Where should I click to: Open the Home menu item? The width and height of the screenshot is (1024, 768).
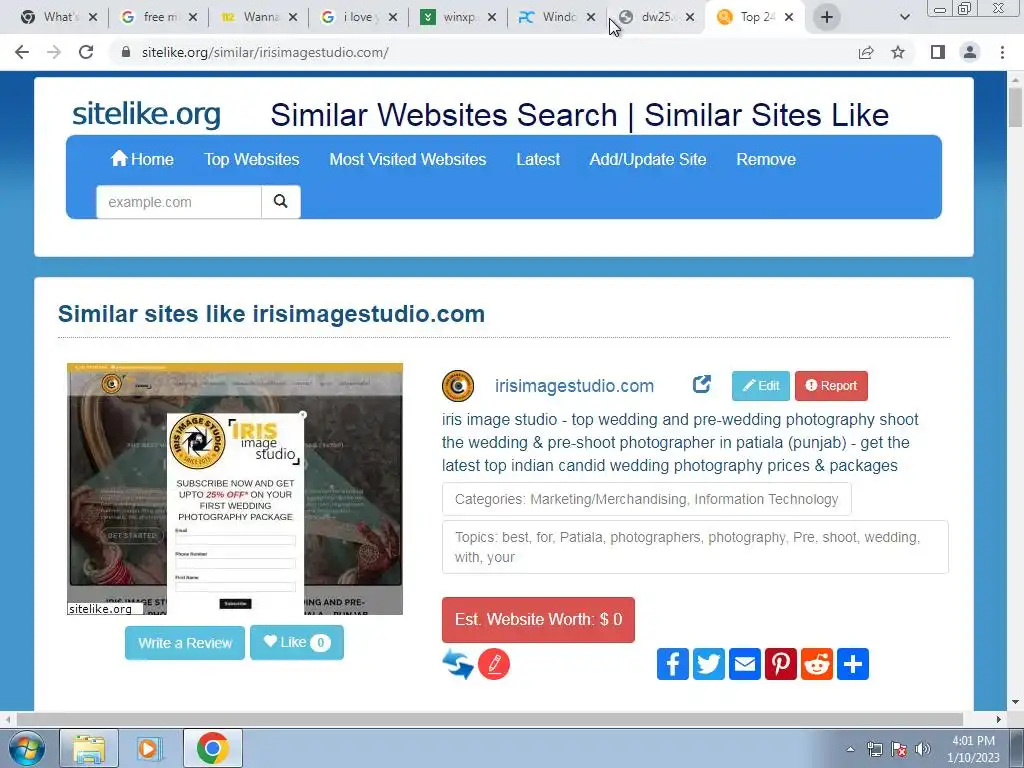142,159
